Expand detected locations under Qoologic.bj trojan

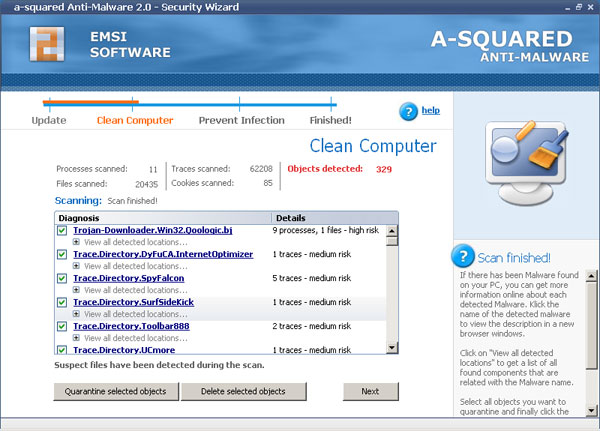pos(76,242)
